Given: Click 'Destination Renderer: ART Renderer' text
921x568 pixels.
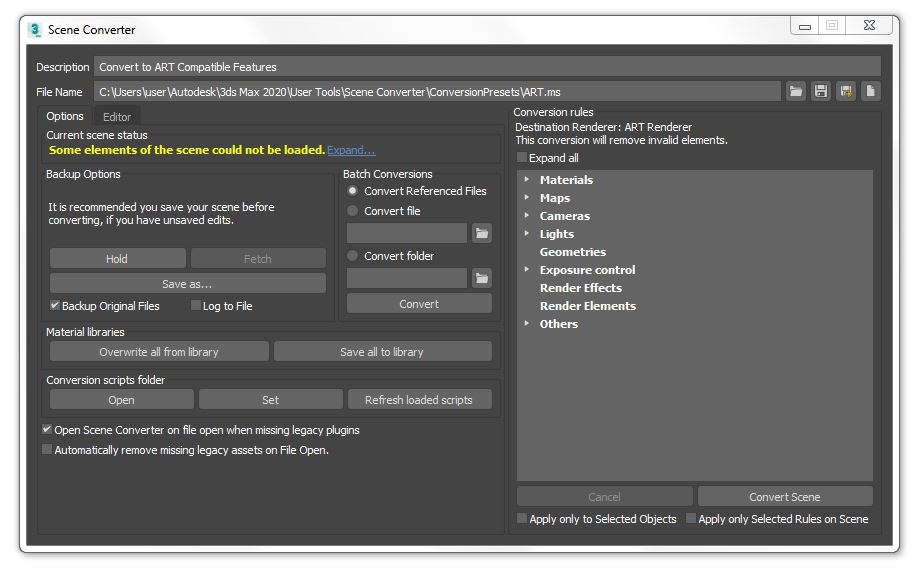Looking at the screenshot, I should tap(603, 127).
